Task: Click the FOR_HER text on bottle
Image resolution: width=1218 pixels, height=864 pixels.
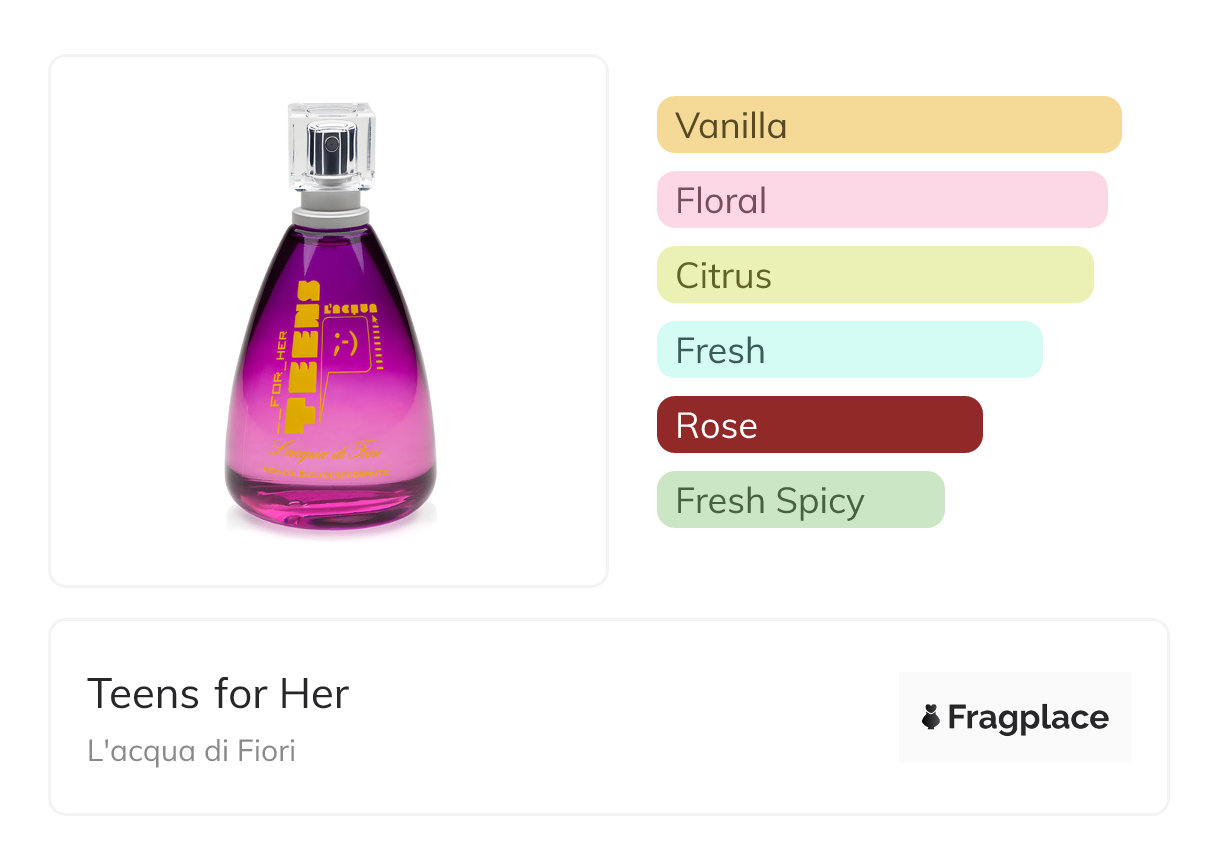Action: pos(278,380)
